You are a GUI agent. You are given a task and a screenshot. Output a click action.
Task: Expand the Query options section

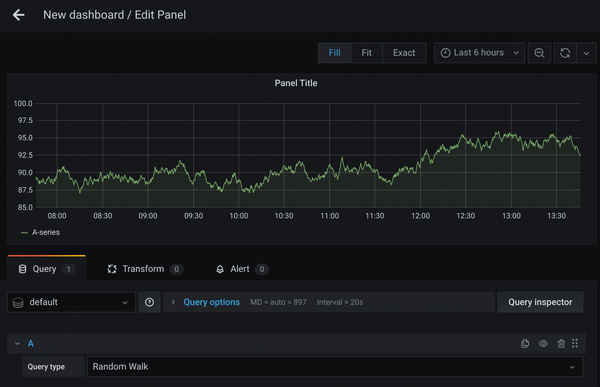coord(211,302)
